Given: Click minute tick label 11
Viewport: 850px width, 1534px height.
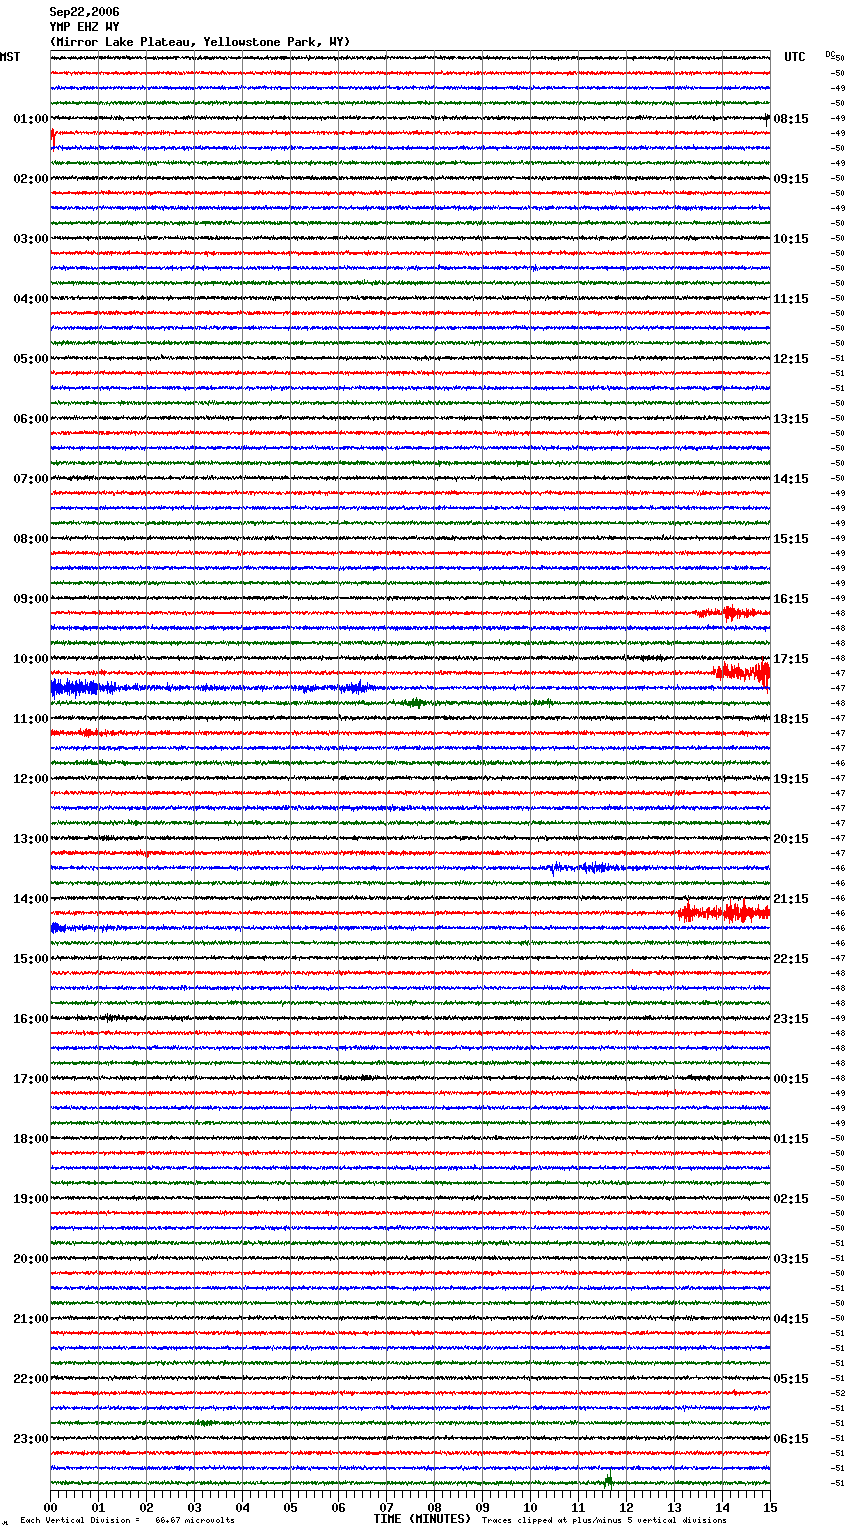Looking at the screenshot, I should (578, 1507).
